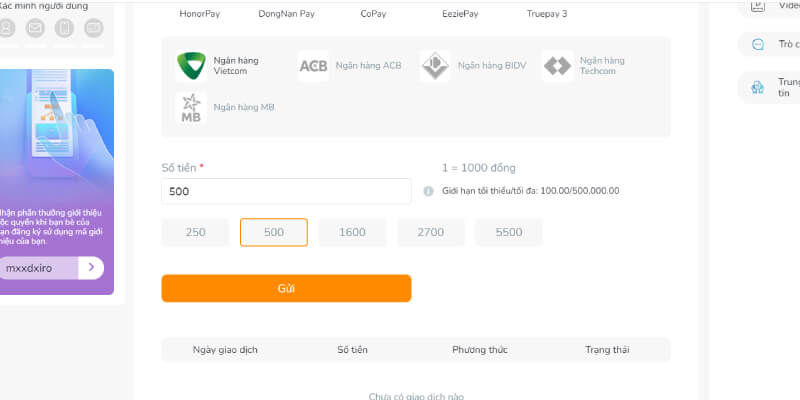Switch to the HonorPay payment tab
Viewport: 800px width, 400px height.
[x=199, y=14]
